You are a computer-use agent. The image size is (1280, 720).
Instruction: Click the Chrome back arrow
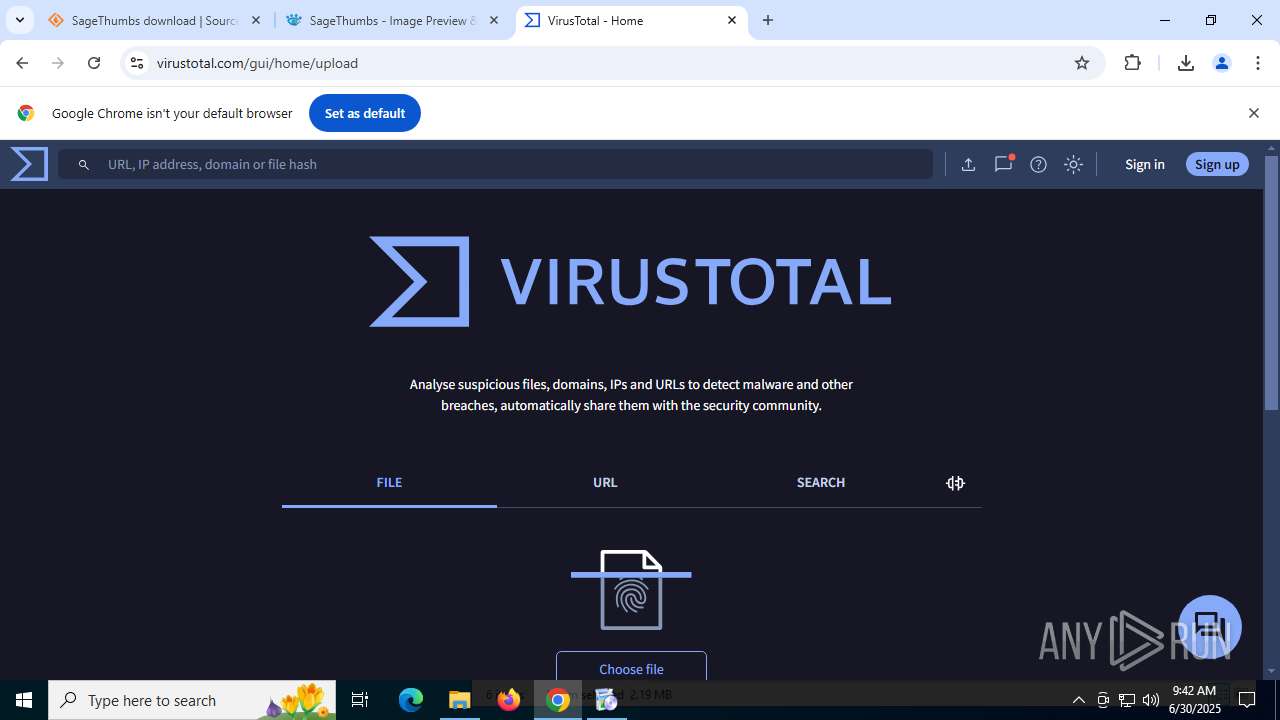pyautogui.click(x=22, y=63)
